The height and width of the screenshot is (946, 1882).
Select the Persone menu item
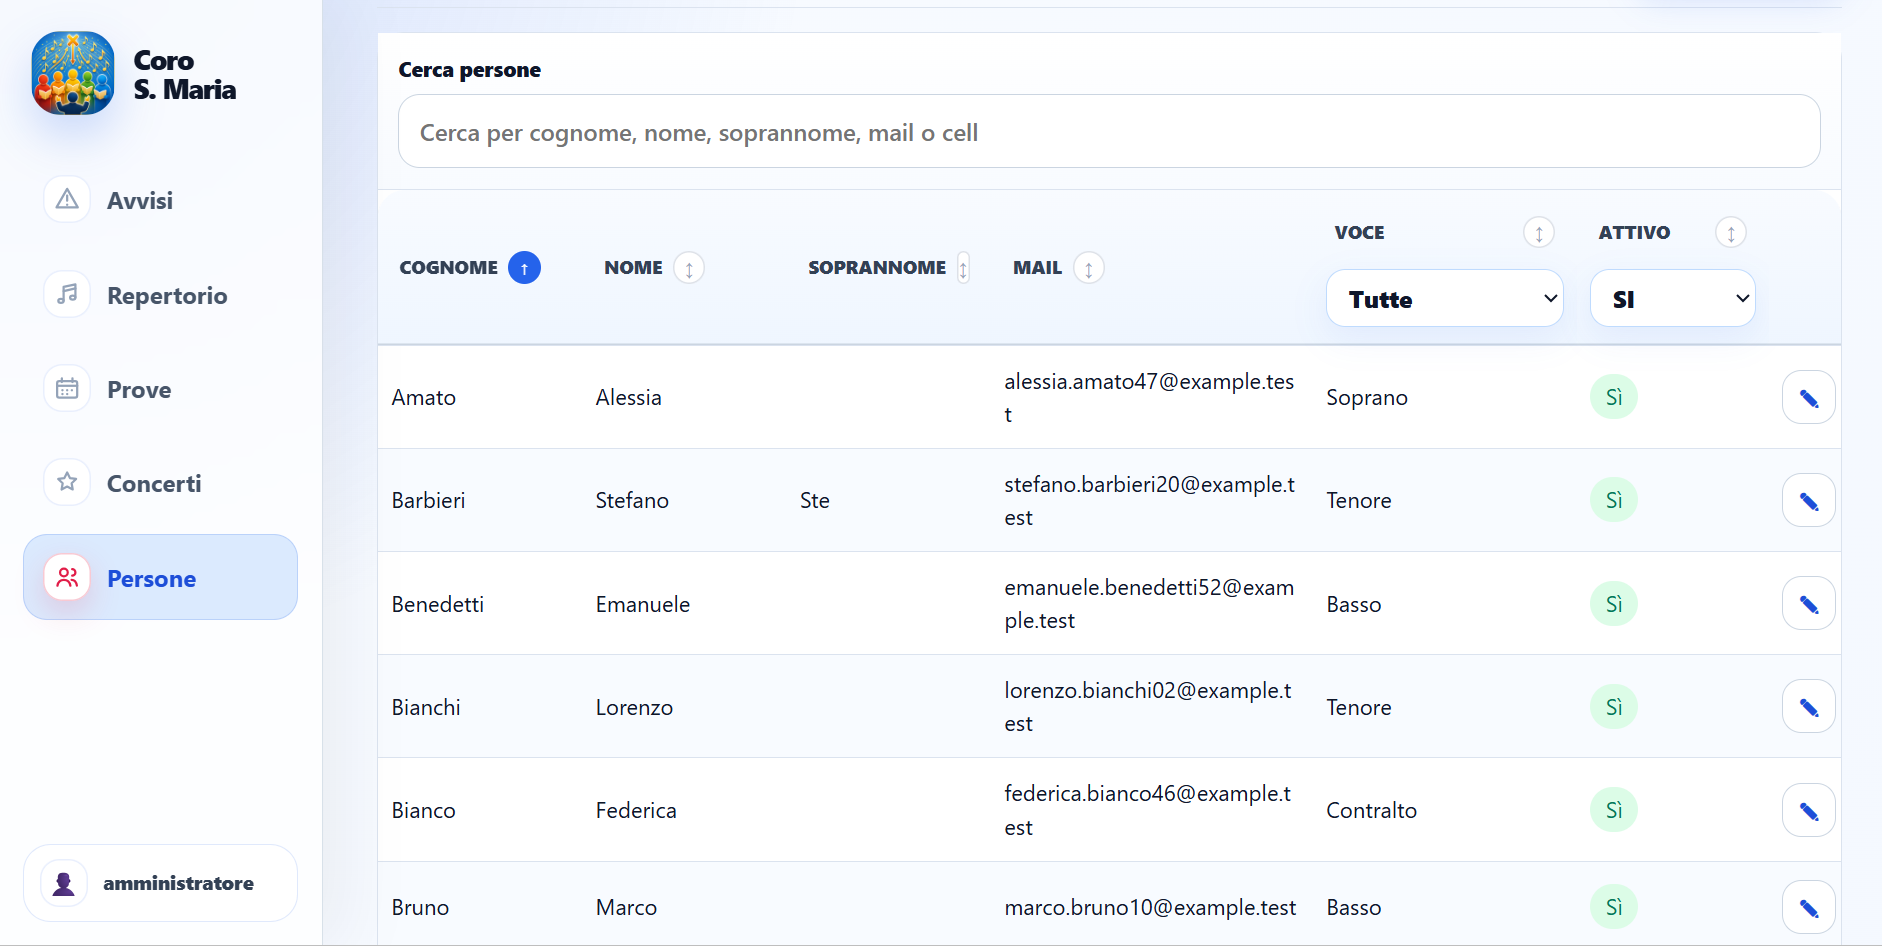[x=160, y=577]
